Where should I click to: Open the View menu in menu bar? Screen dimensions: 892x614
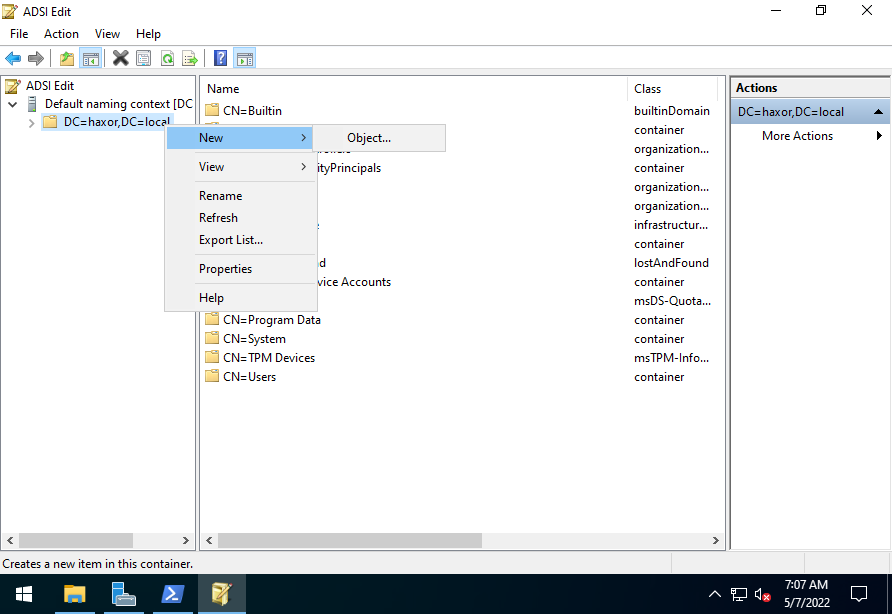point(107,34)
